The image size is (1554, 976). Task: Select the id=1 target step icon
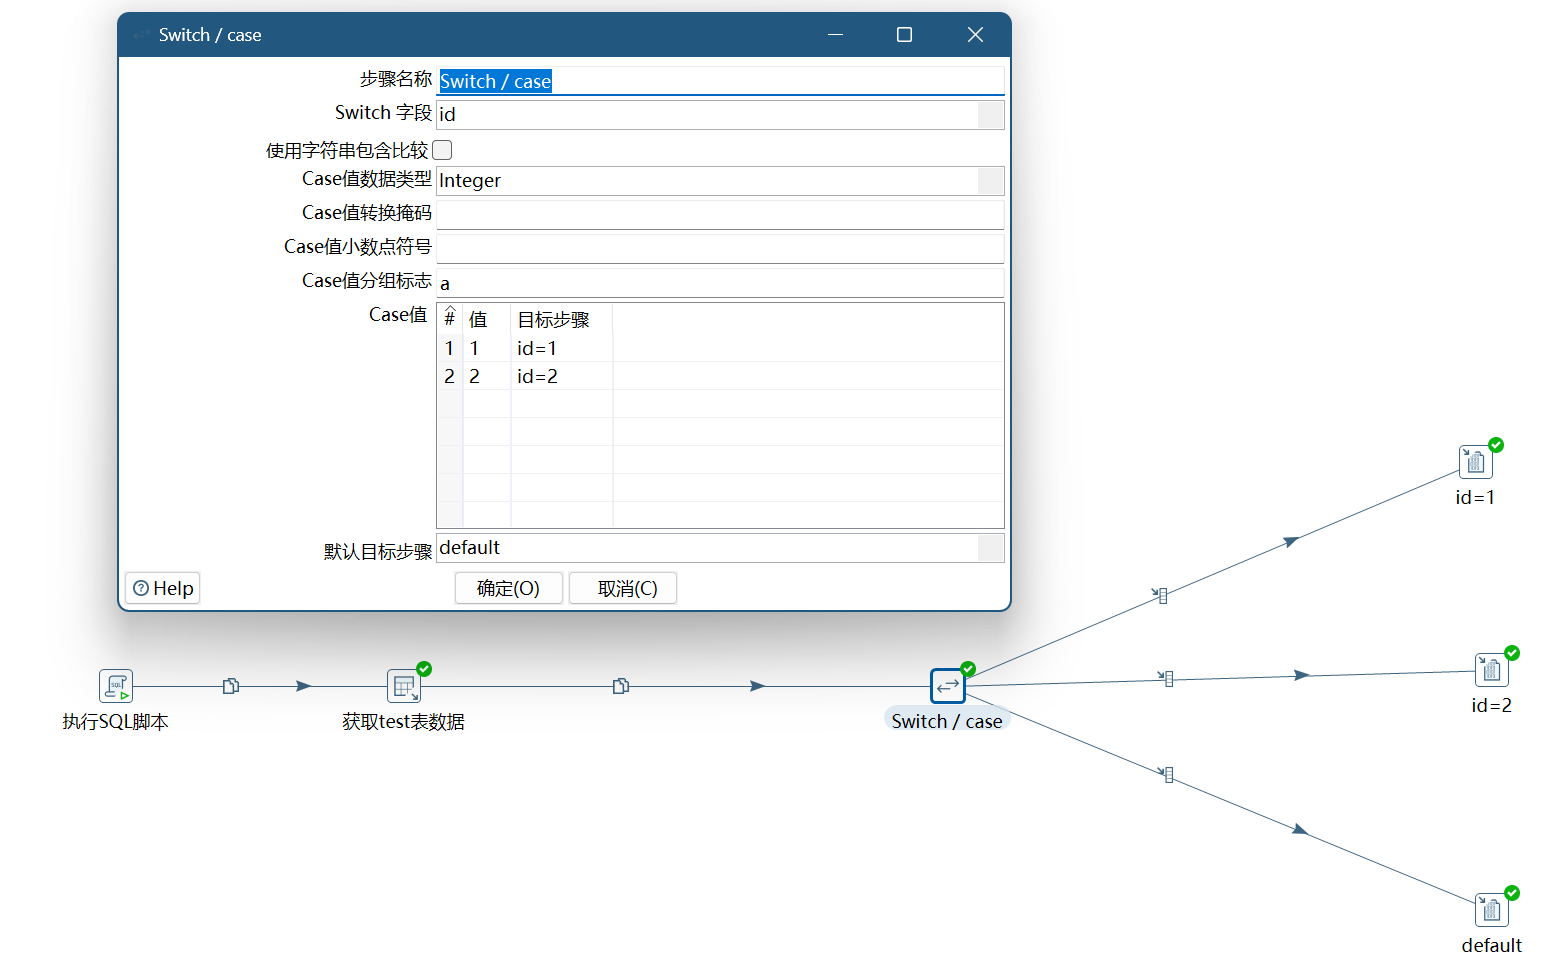[x=1475, y=463]
